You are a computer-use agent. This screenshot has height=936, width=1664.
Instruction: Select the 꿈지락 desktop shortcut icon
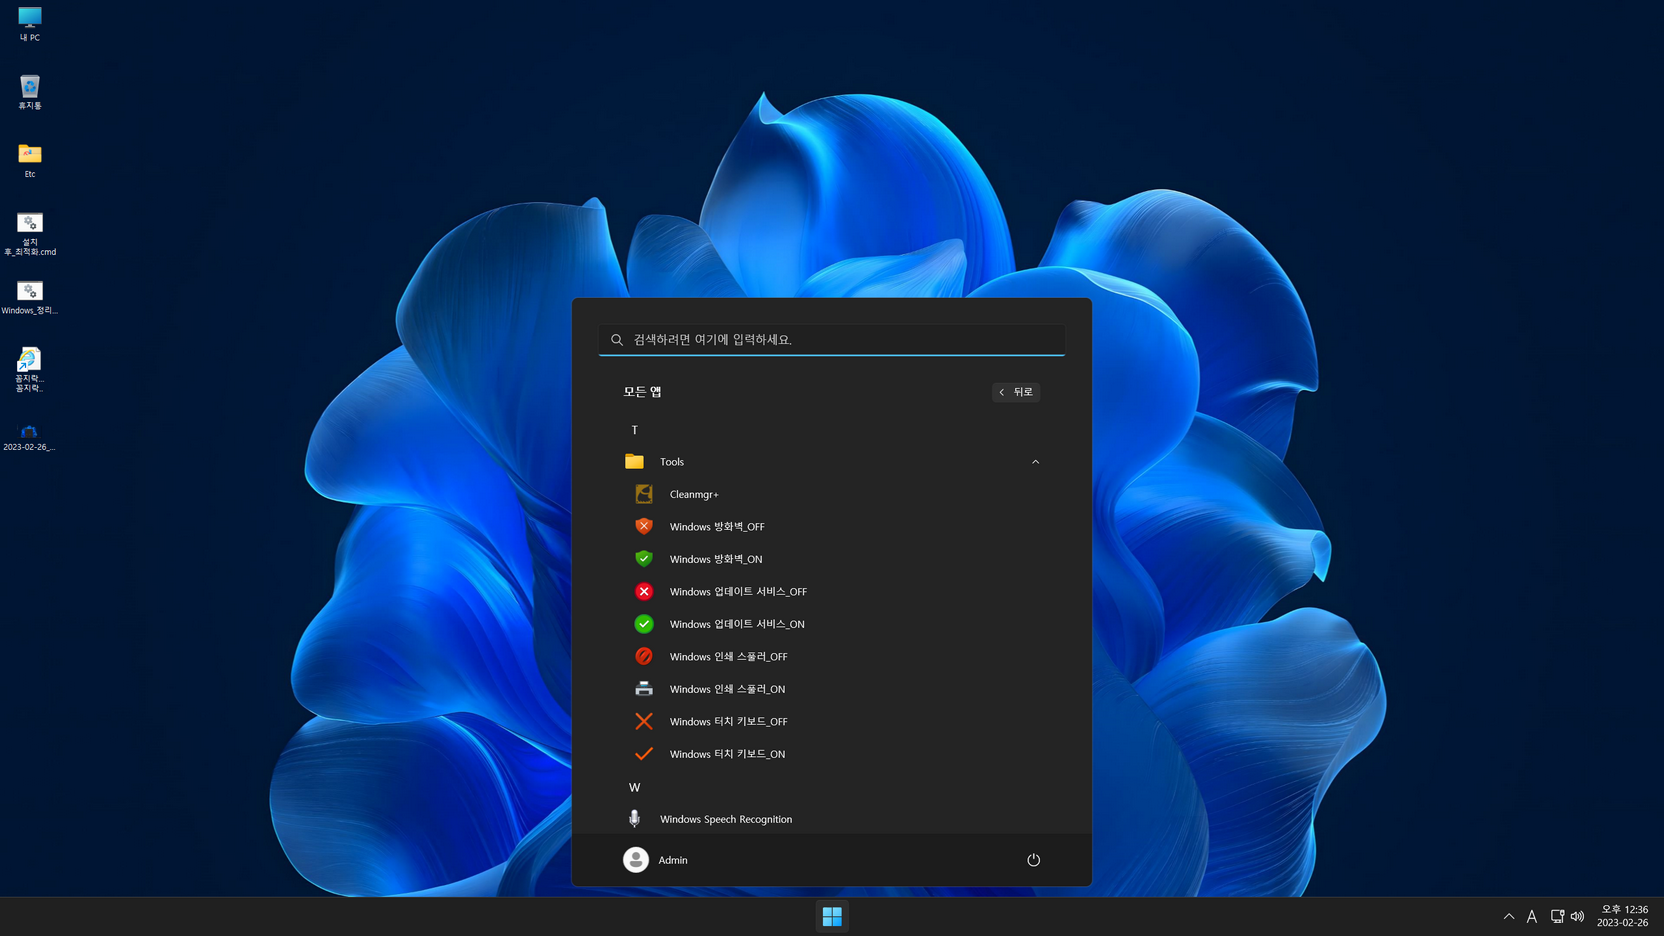pos(30,369)
